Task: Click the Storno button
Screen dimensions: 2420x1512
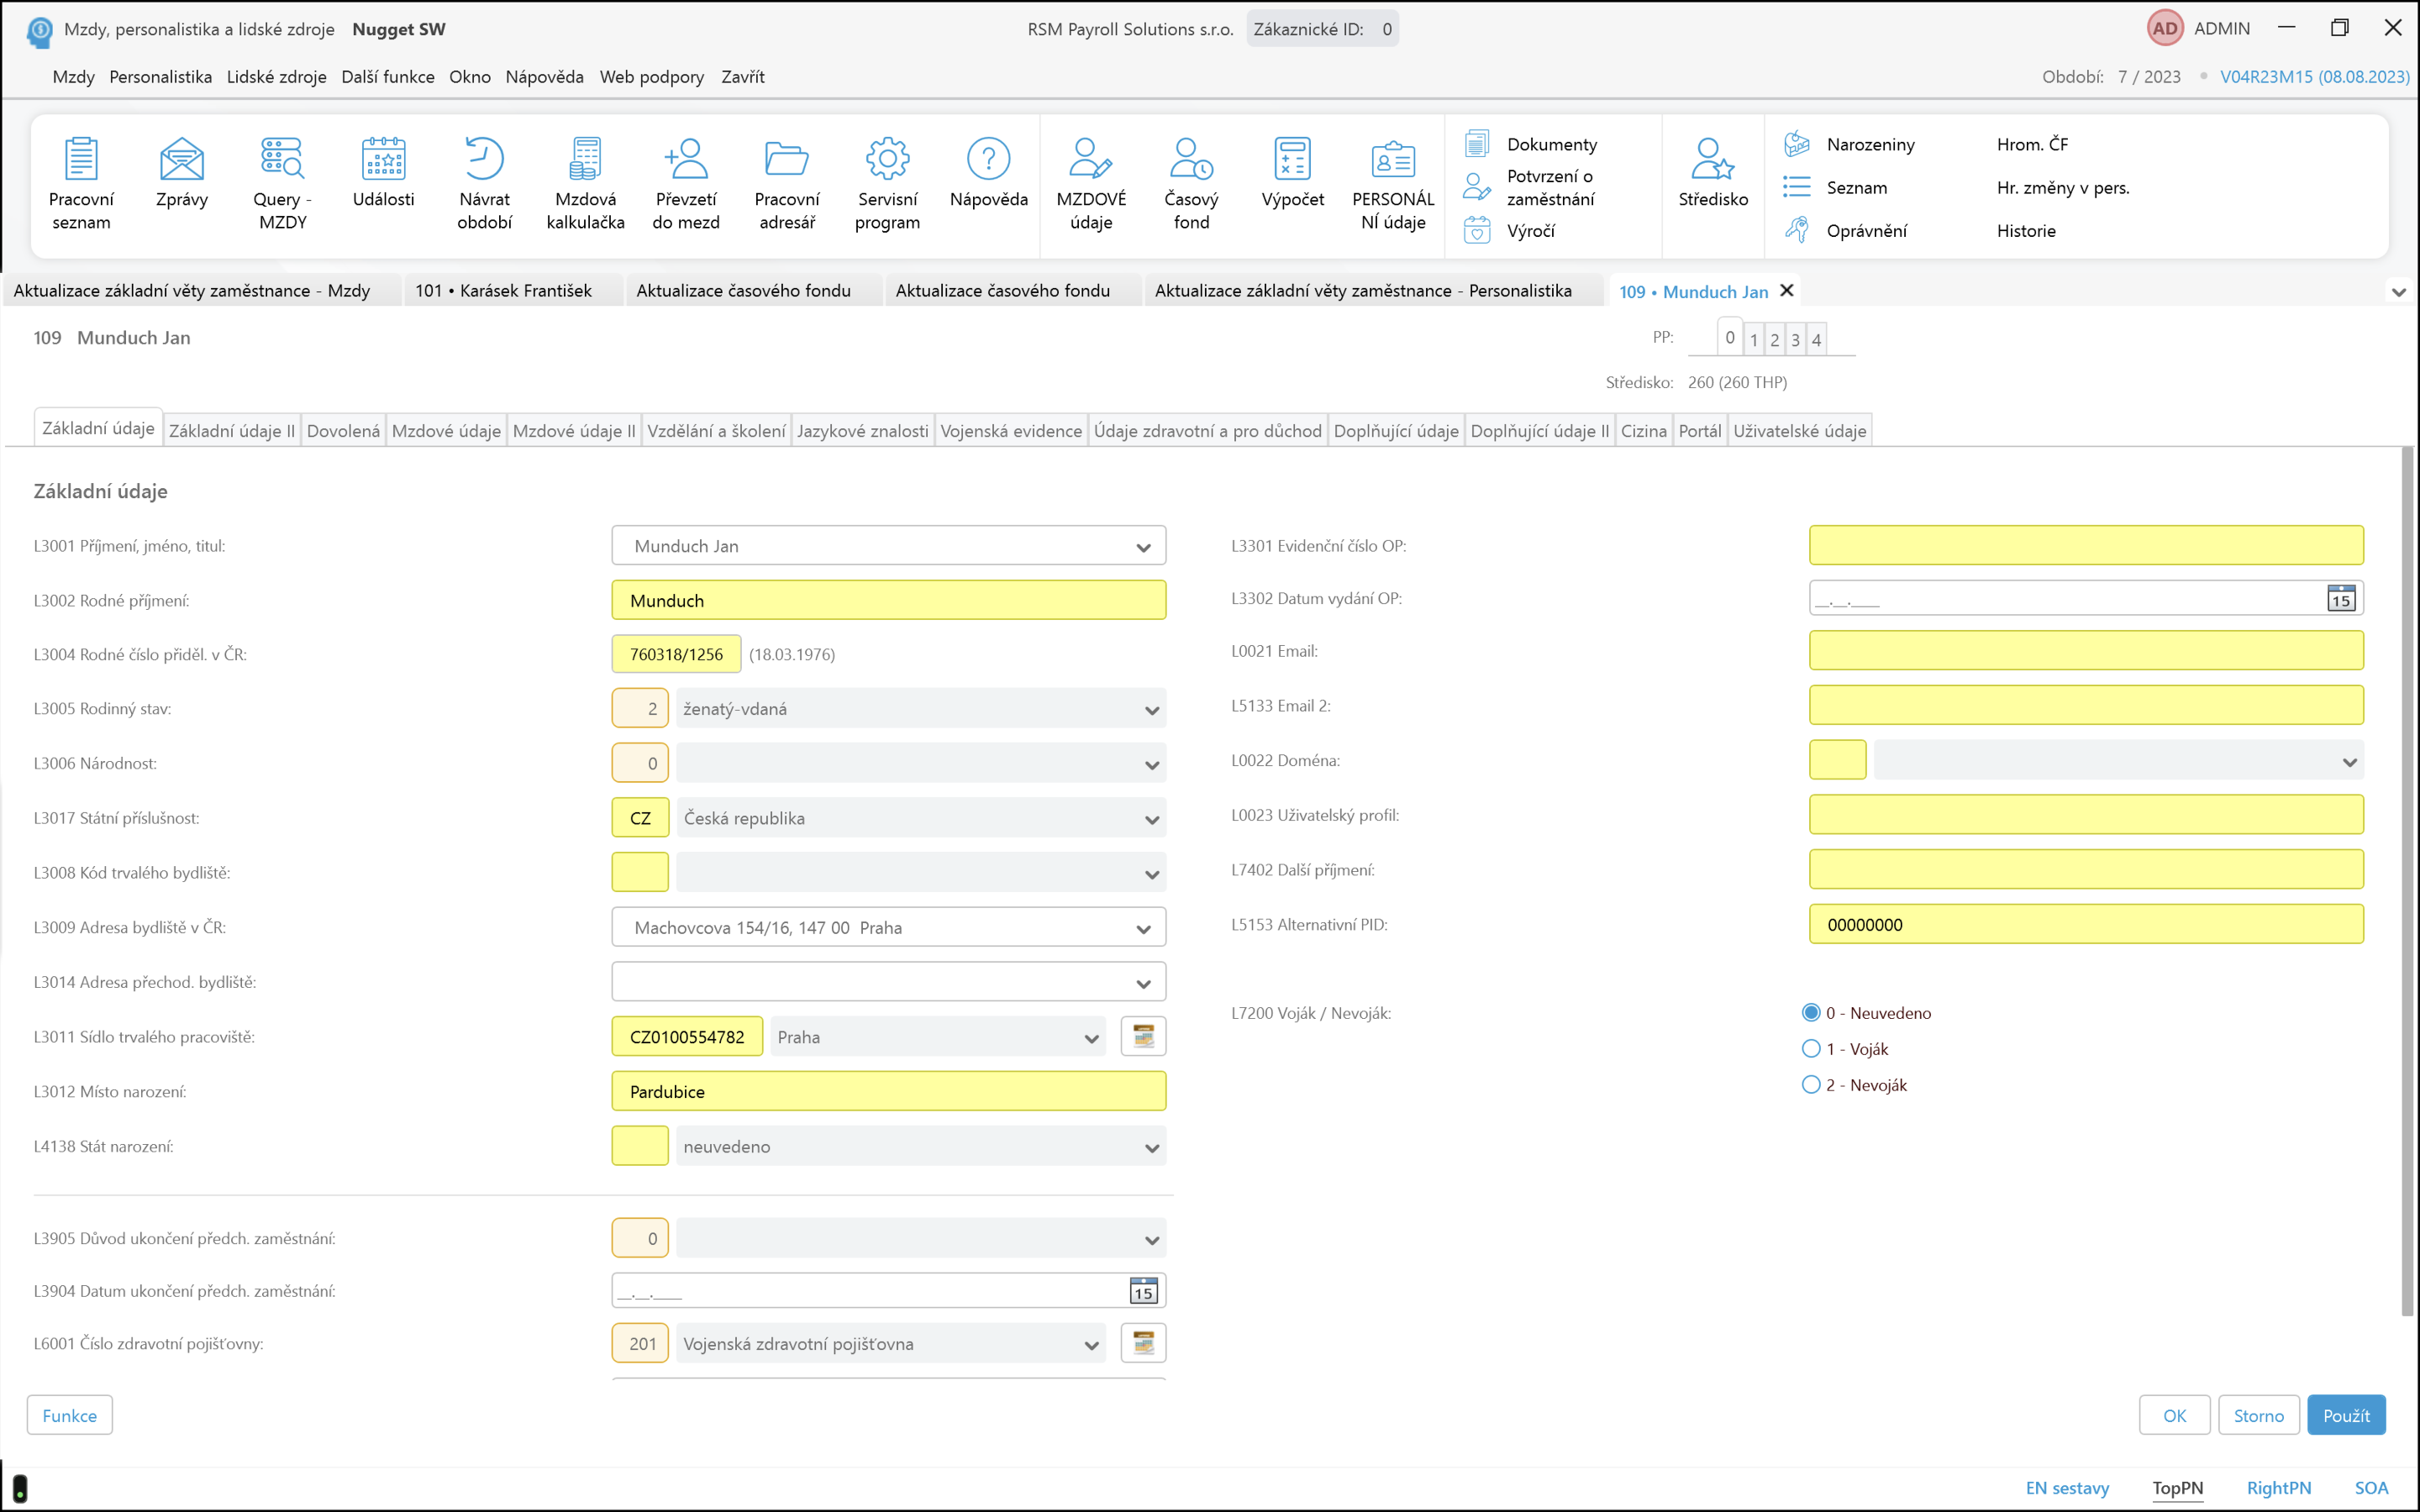Action: [2258, 1415]
